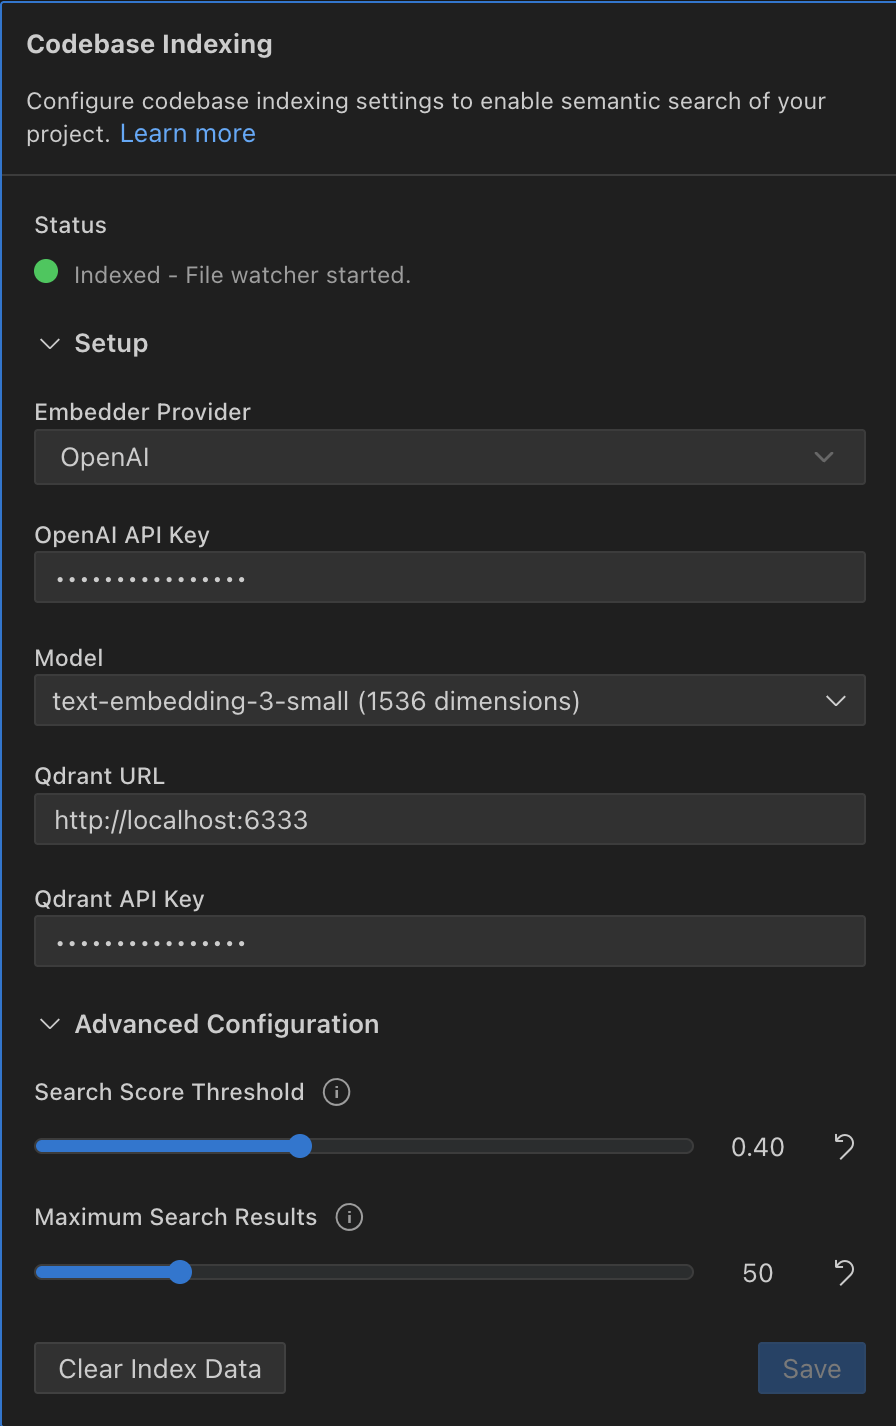
Task: Adjust the Search Score Threshold slider
Action: (x=301, y=1146)
